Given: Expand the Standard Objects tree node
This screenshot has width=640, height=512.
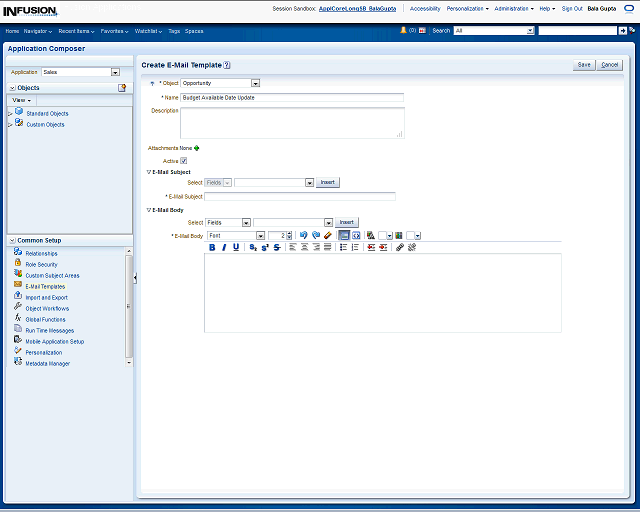Looking at the screenshot, I should [x=10, y=114].
